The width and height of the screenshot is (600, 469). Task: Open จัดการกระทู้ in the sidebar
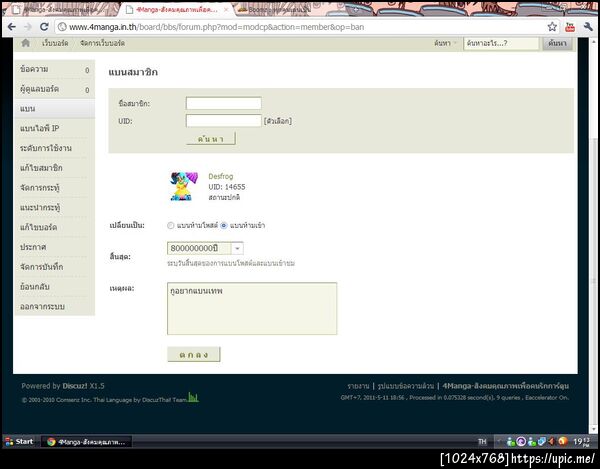(54, 188)
